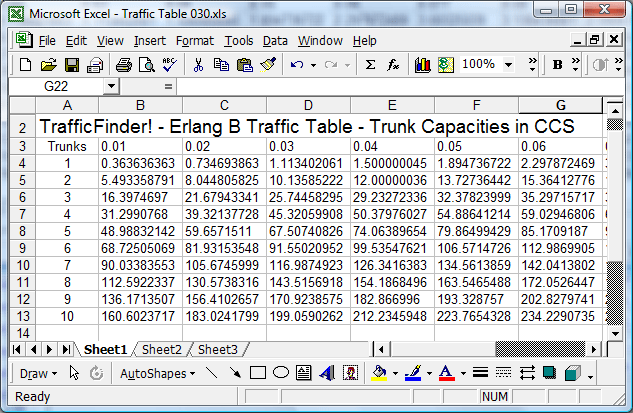
Task: Apply Fill Color paint bucket
Action: tap(379, 373)
